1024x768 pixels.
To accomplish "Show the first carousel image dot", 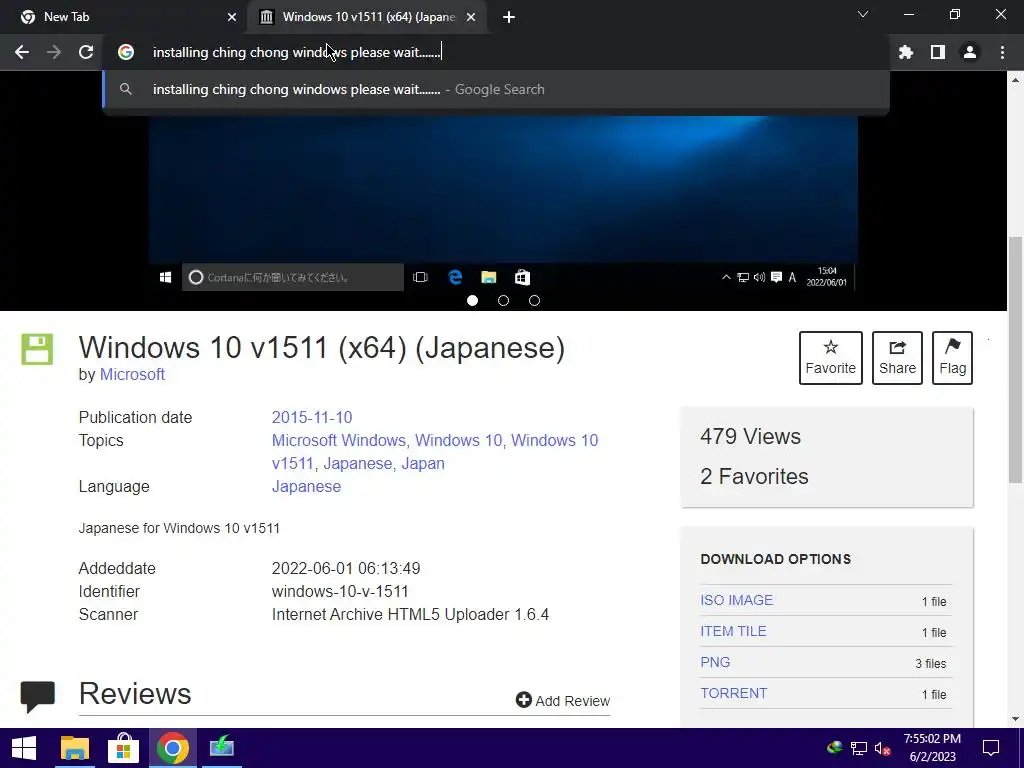I will coord(472,300).
